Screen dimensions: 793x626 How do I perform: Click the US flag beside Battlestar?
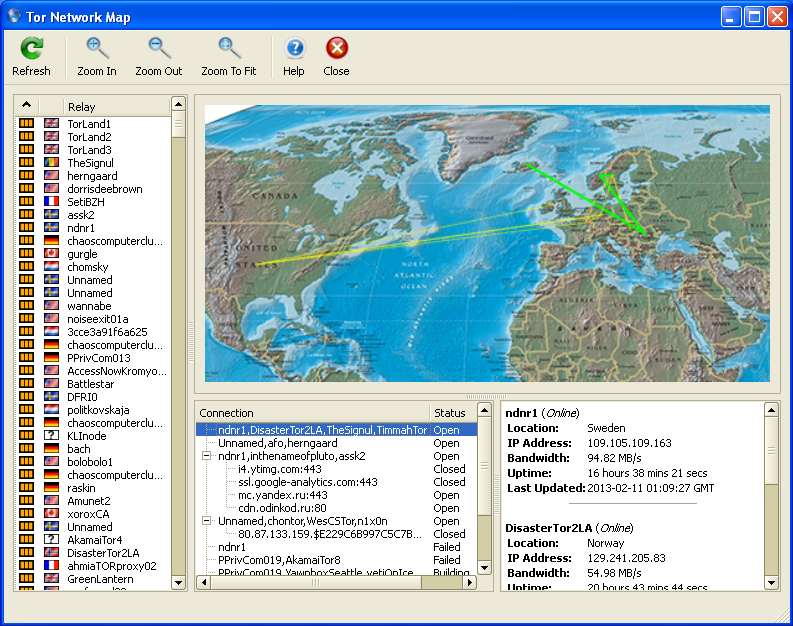51,383
